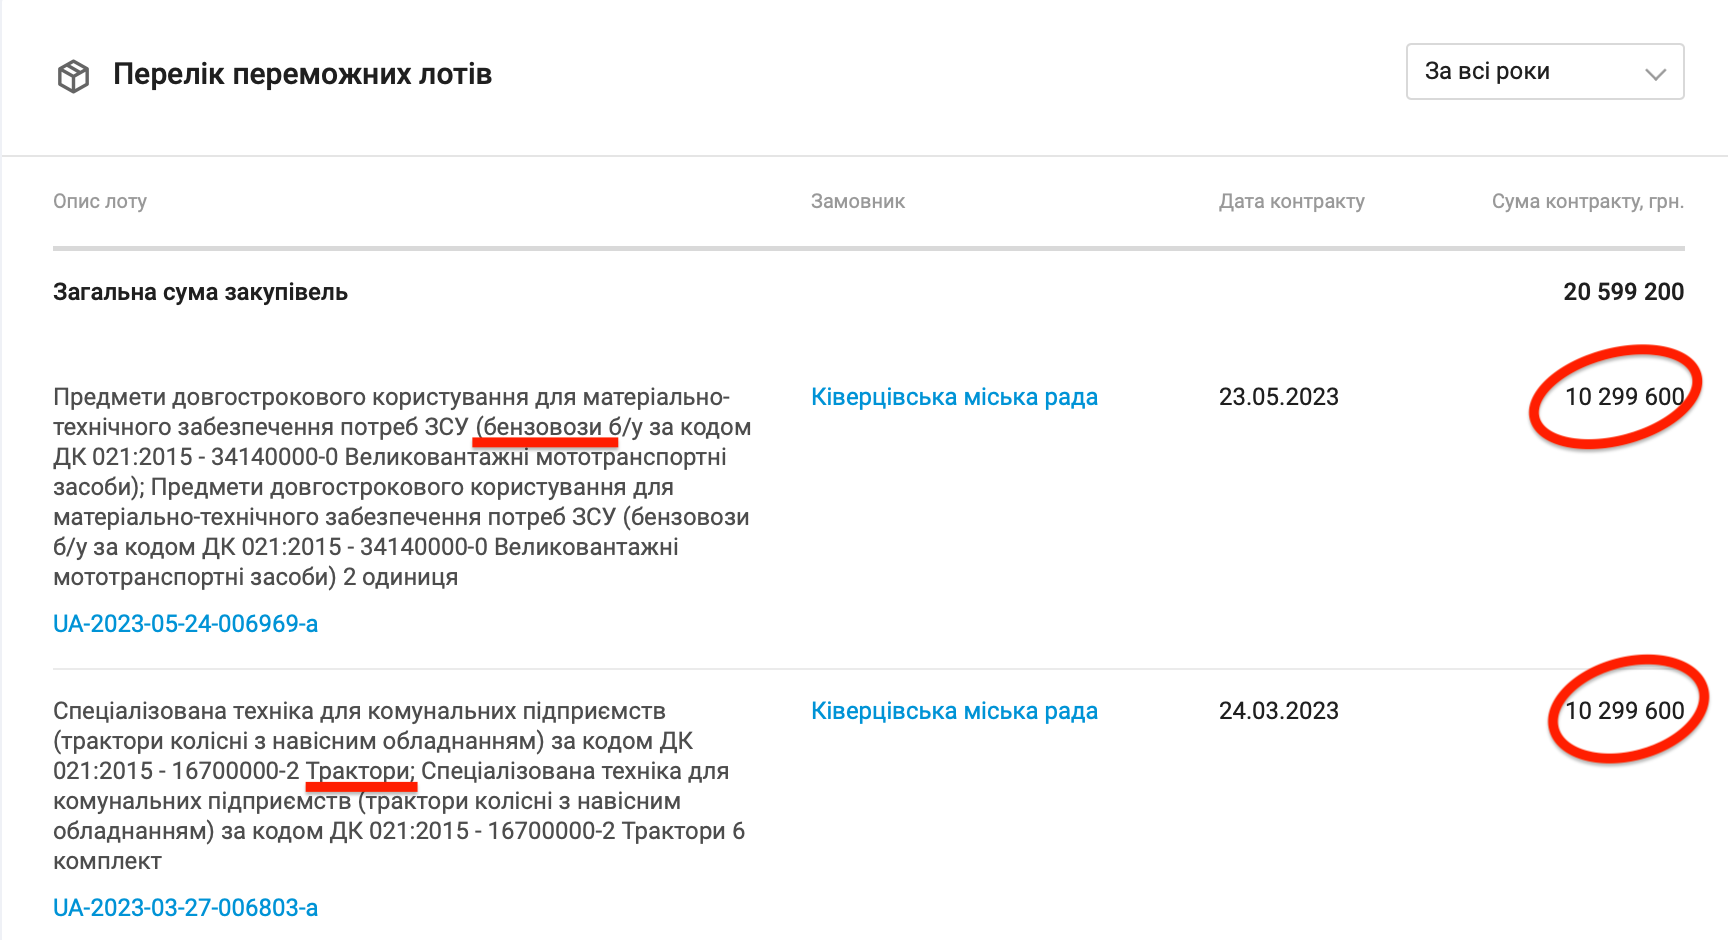1728x940 pixels.
Task: Open Ківерцівська міська рада link for the бензовози lot
Action: pos(954,397)
